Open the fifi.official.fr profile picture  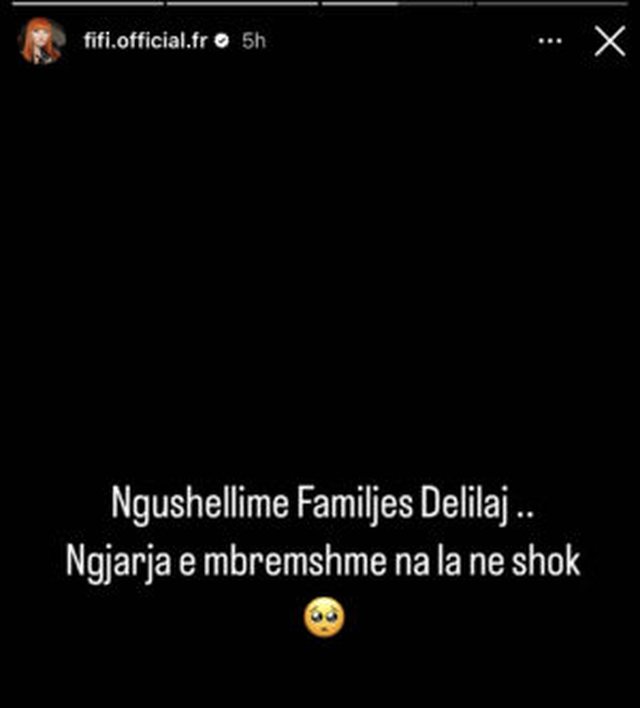(x=41, y=41)
